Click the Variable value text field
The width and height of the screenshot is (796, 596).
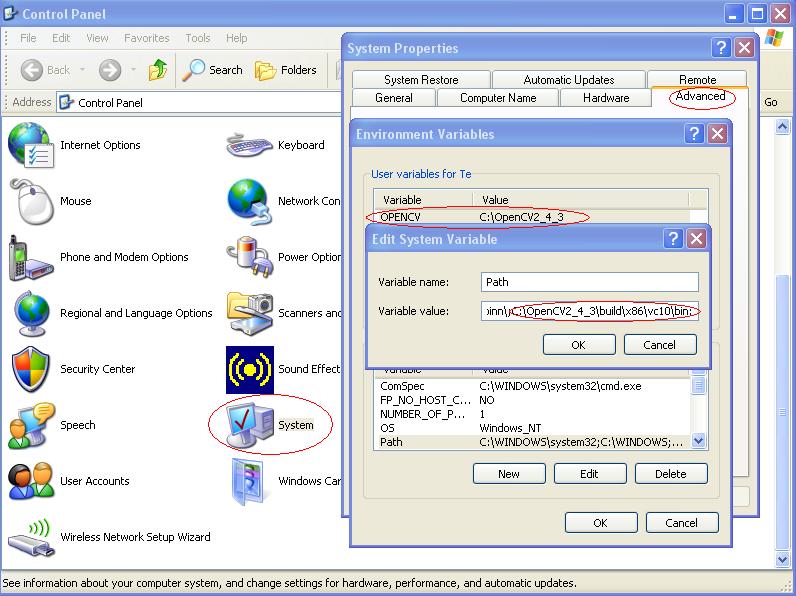pyautogui.click(x=589, y=311)
